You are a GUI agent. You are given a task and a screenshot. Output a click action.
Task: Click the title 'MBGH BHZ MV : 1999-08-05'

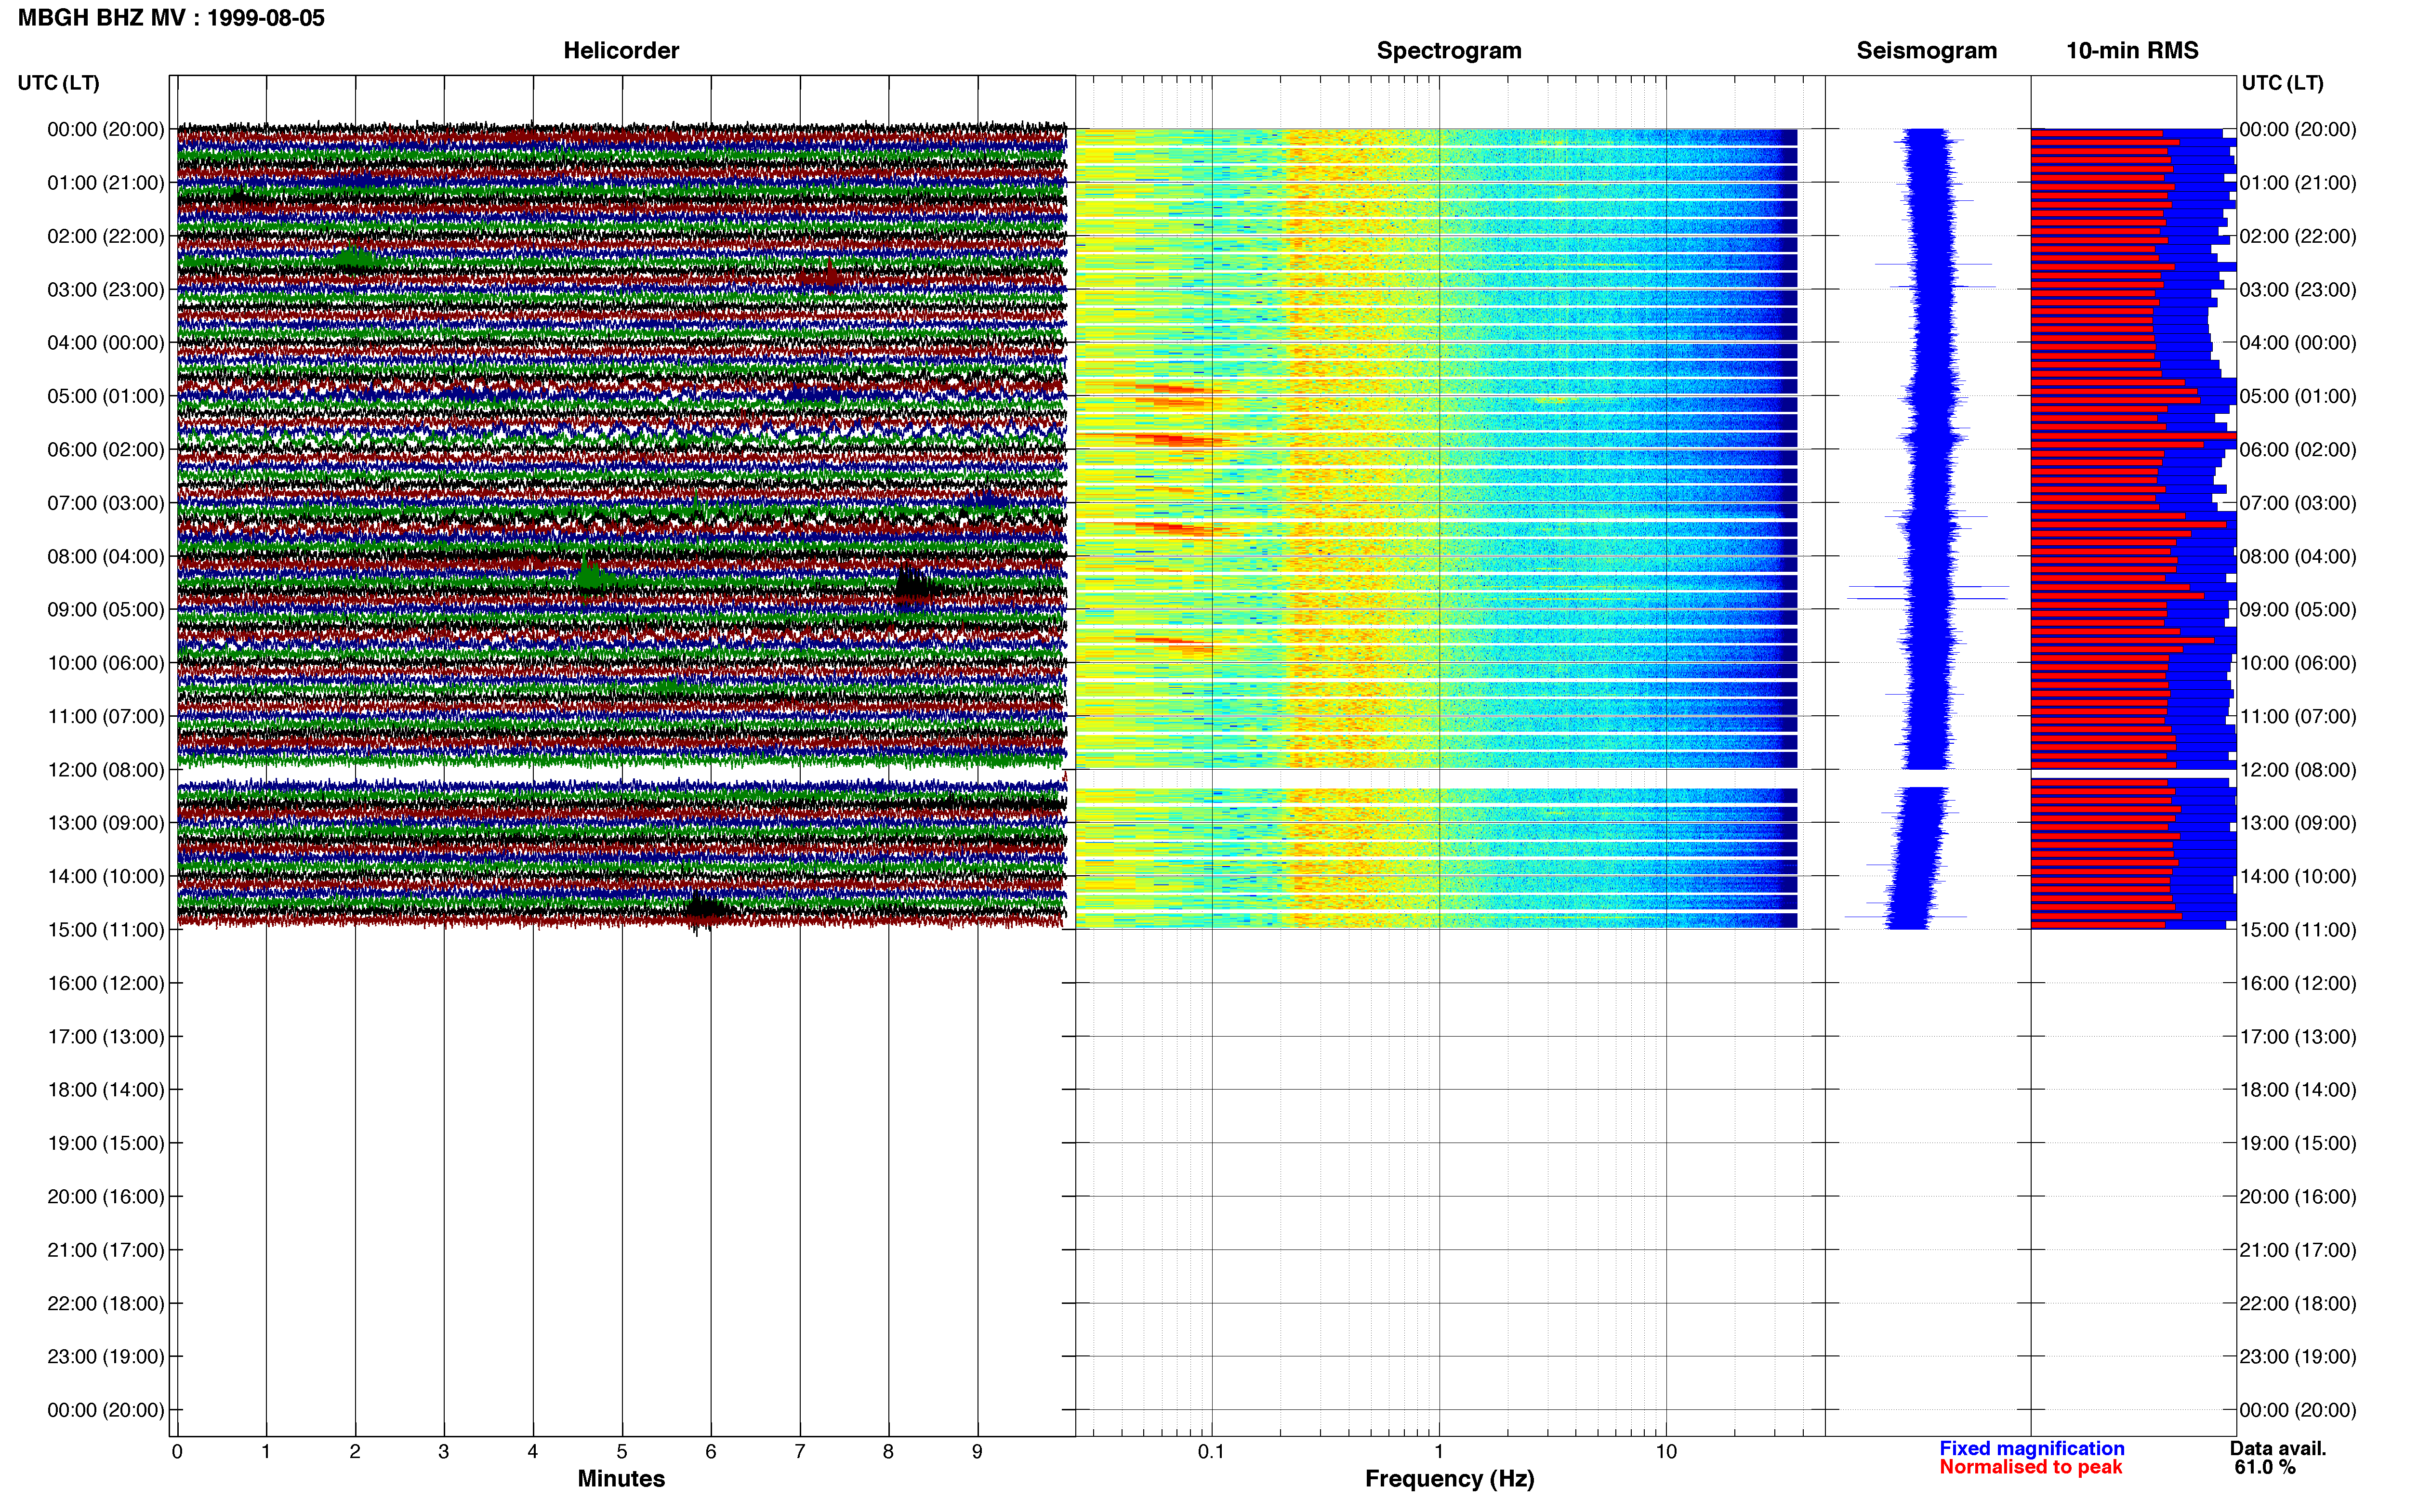[171, 18]
